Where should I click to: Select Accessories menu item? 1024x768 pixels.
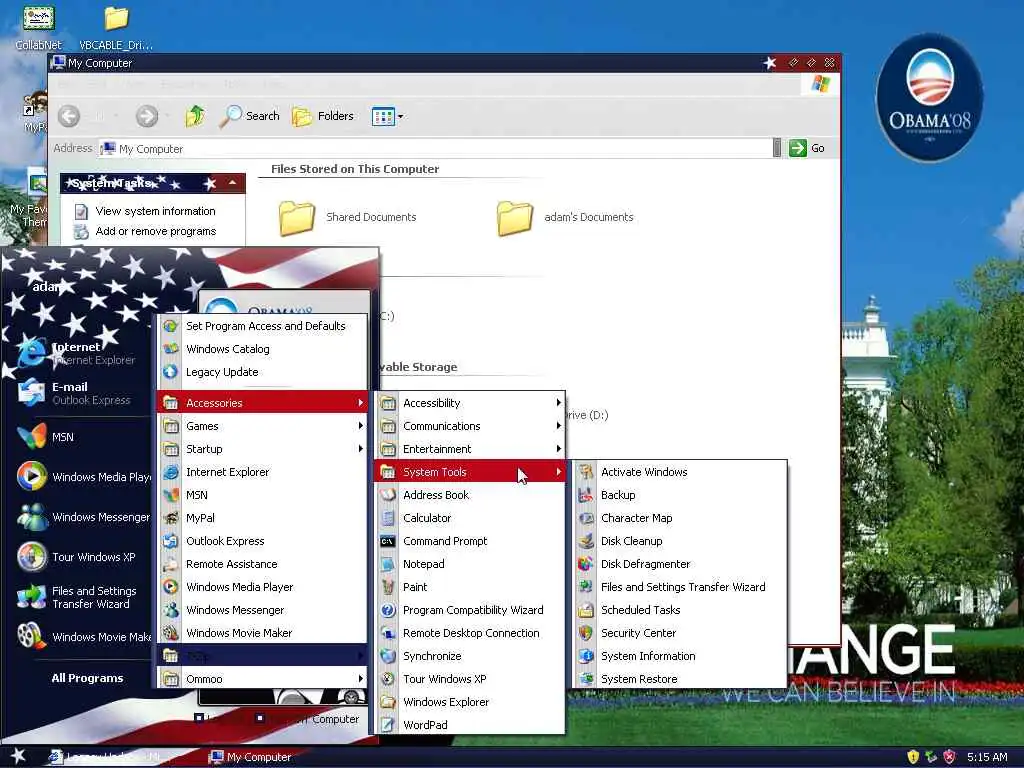pos(263,403)
